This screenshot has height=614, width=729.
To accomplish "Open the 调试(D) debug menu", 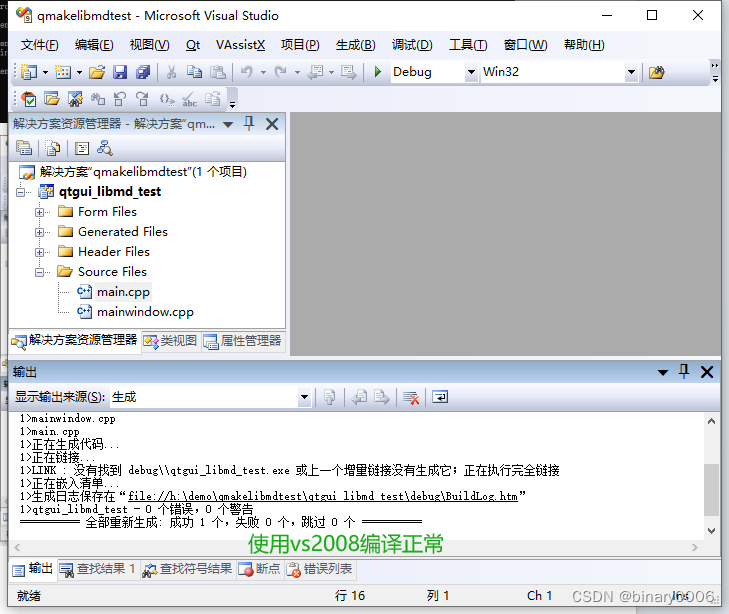I will point(412,45).
